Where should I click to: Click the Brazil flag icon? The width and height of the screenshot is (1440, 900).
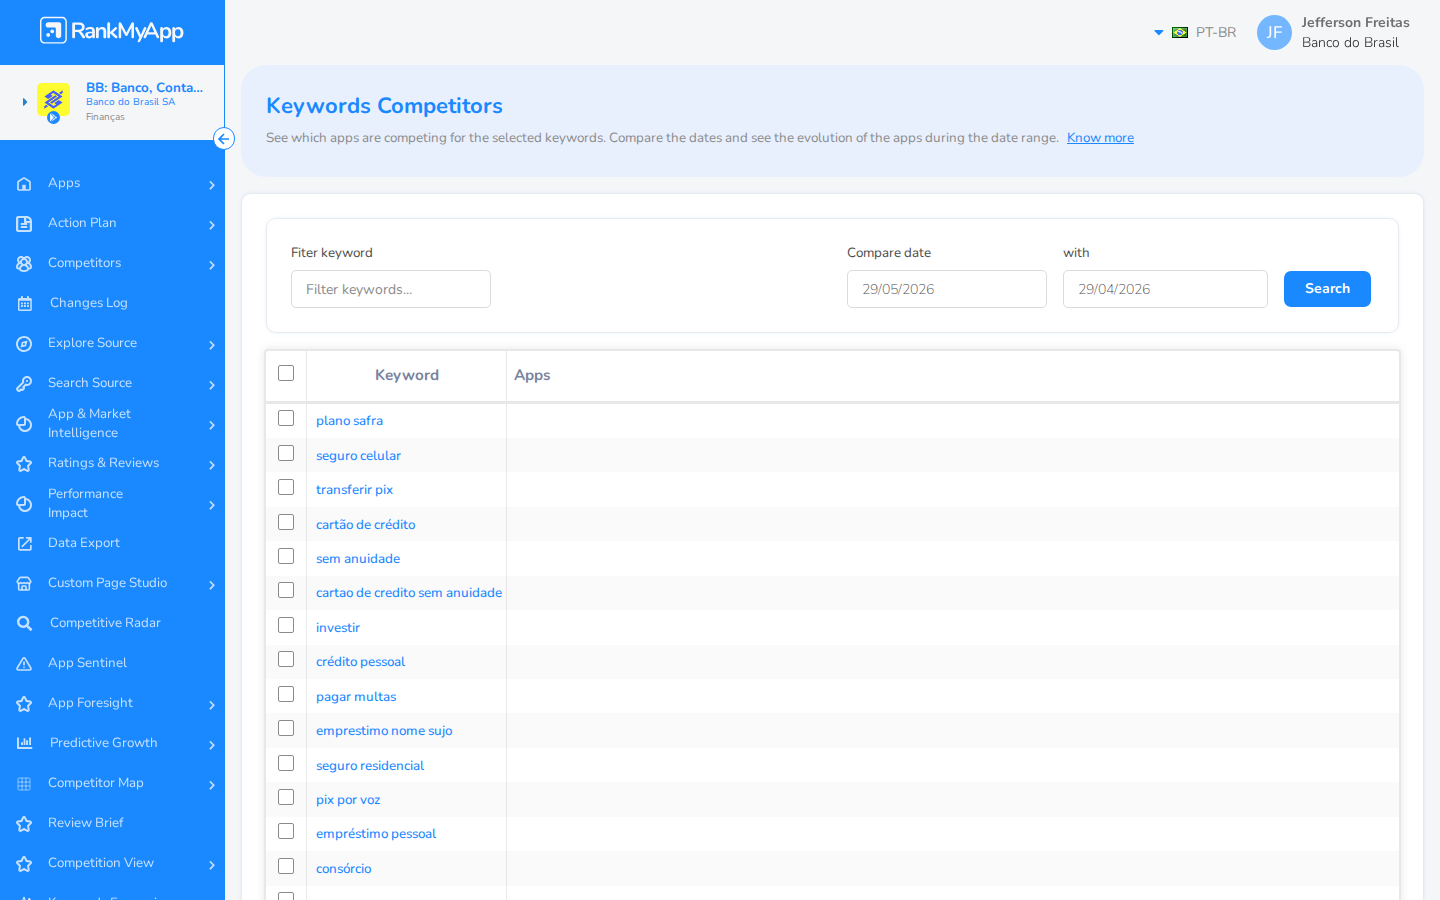(1180, 33)
